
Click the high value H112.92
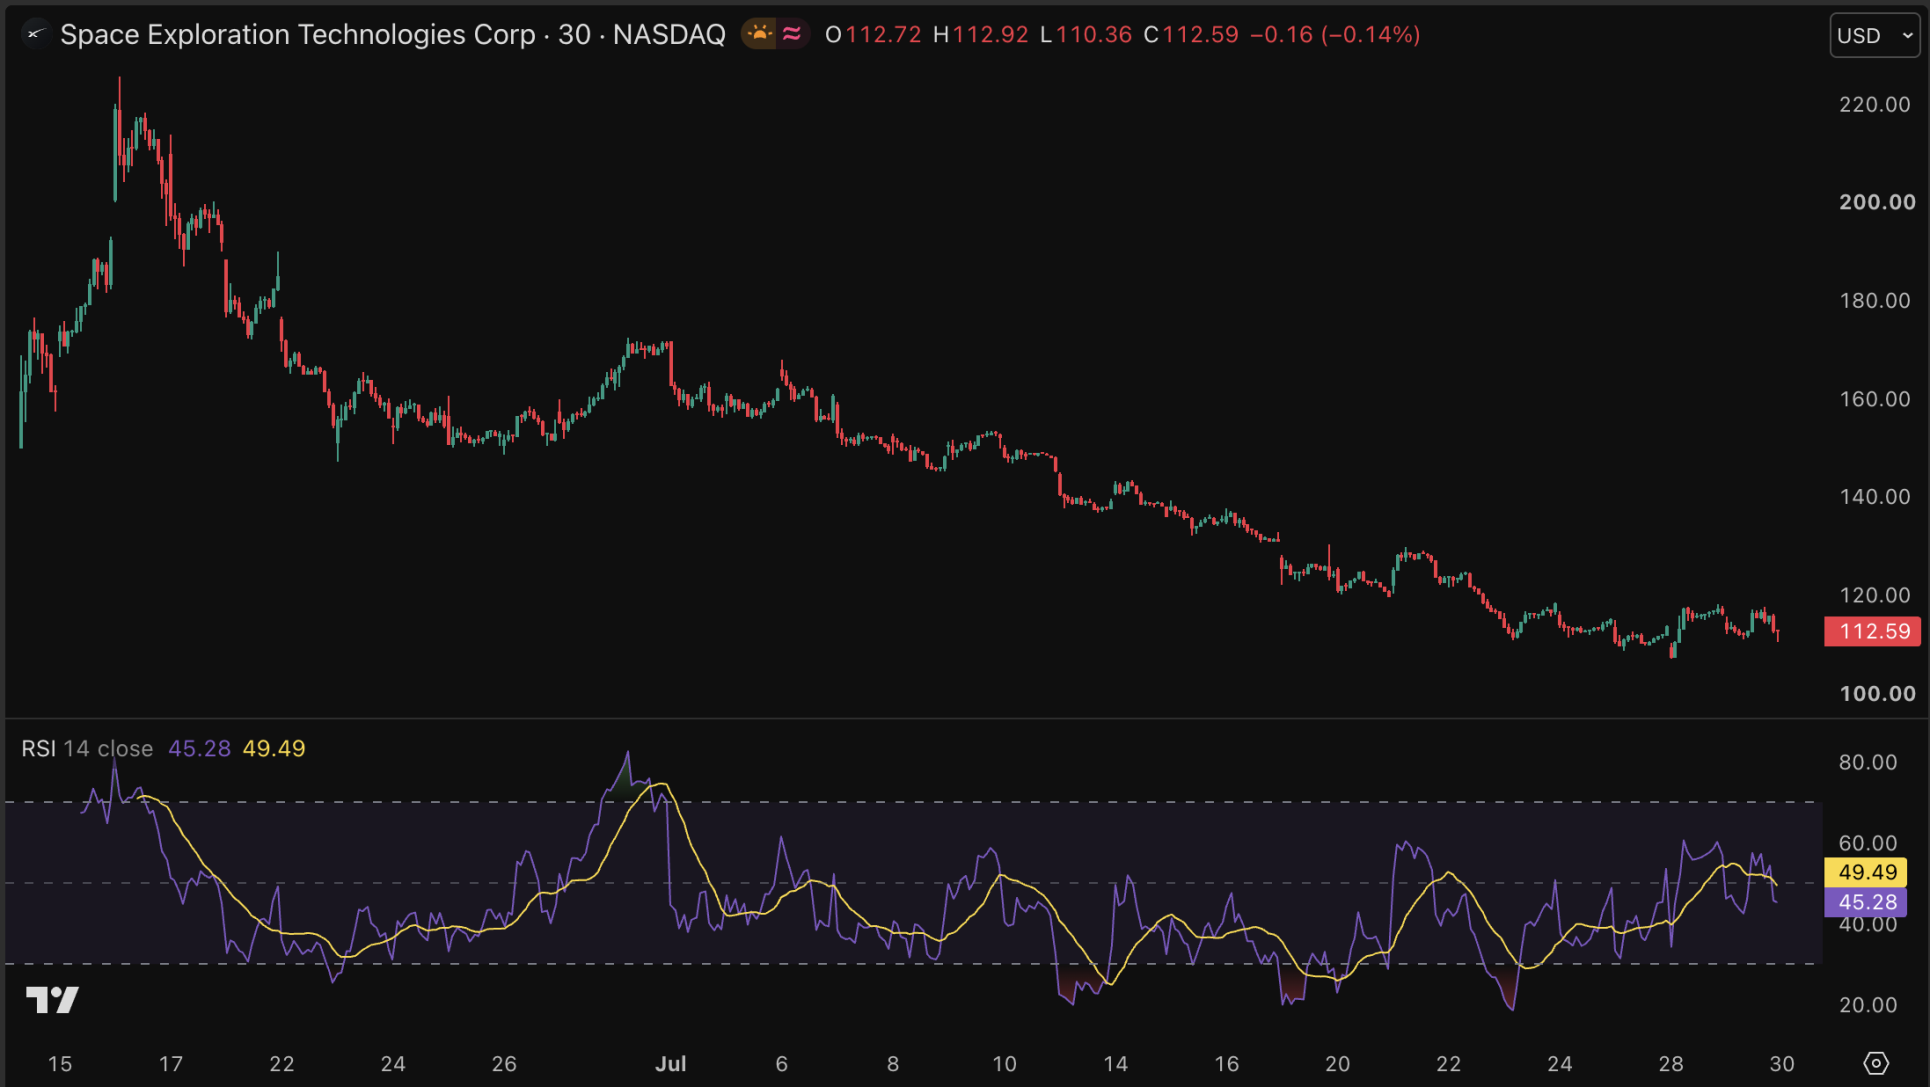coord(980,35)
